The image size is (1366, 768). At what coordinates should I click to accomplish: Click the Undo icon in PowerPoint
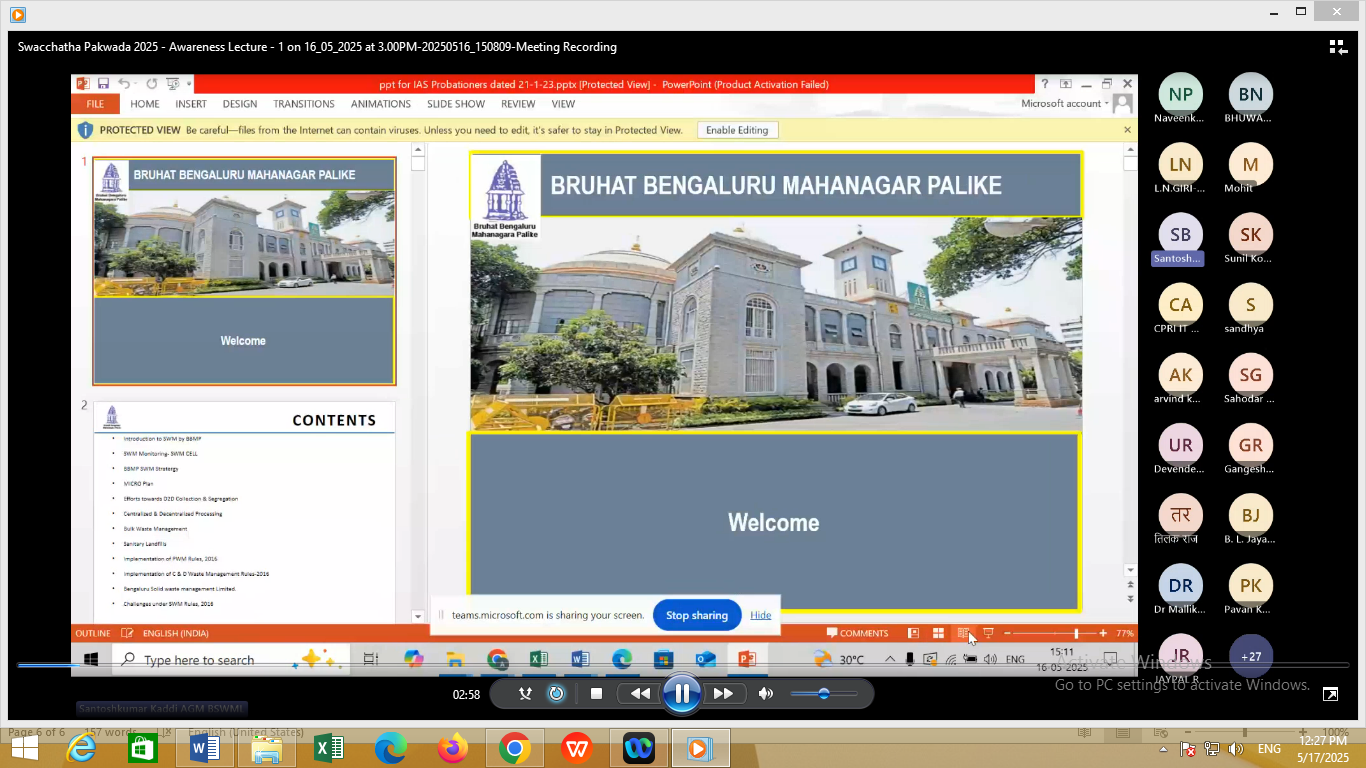click(x=124, y=84)
